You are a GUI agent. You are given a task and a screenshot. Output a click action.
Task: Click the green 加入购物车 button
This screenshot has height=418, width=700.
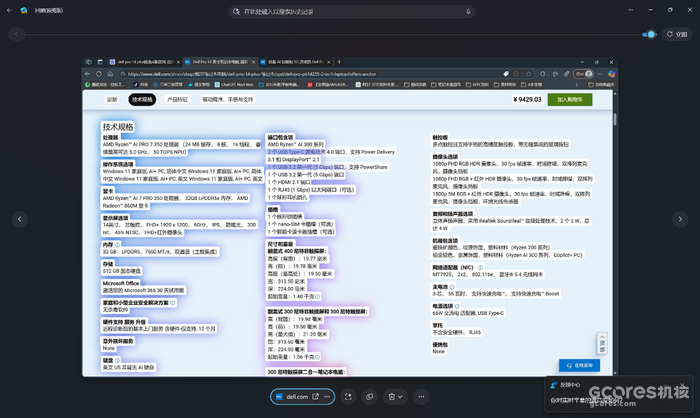pos(570,100)
